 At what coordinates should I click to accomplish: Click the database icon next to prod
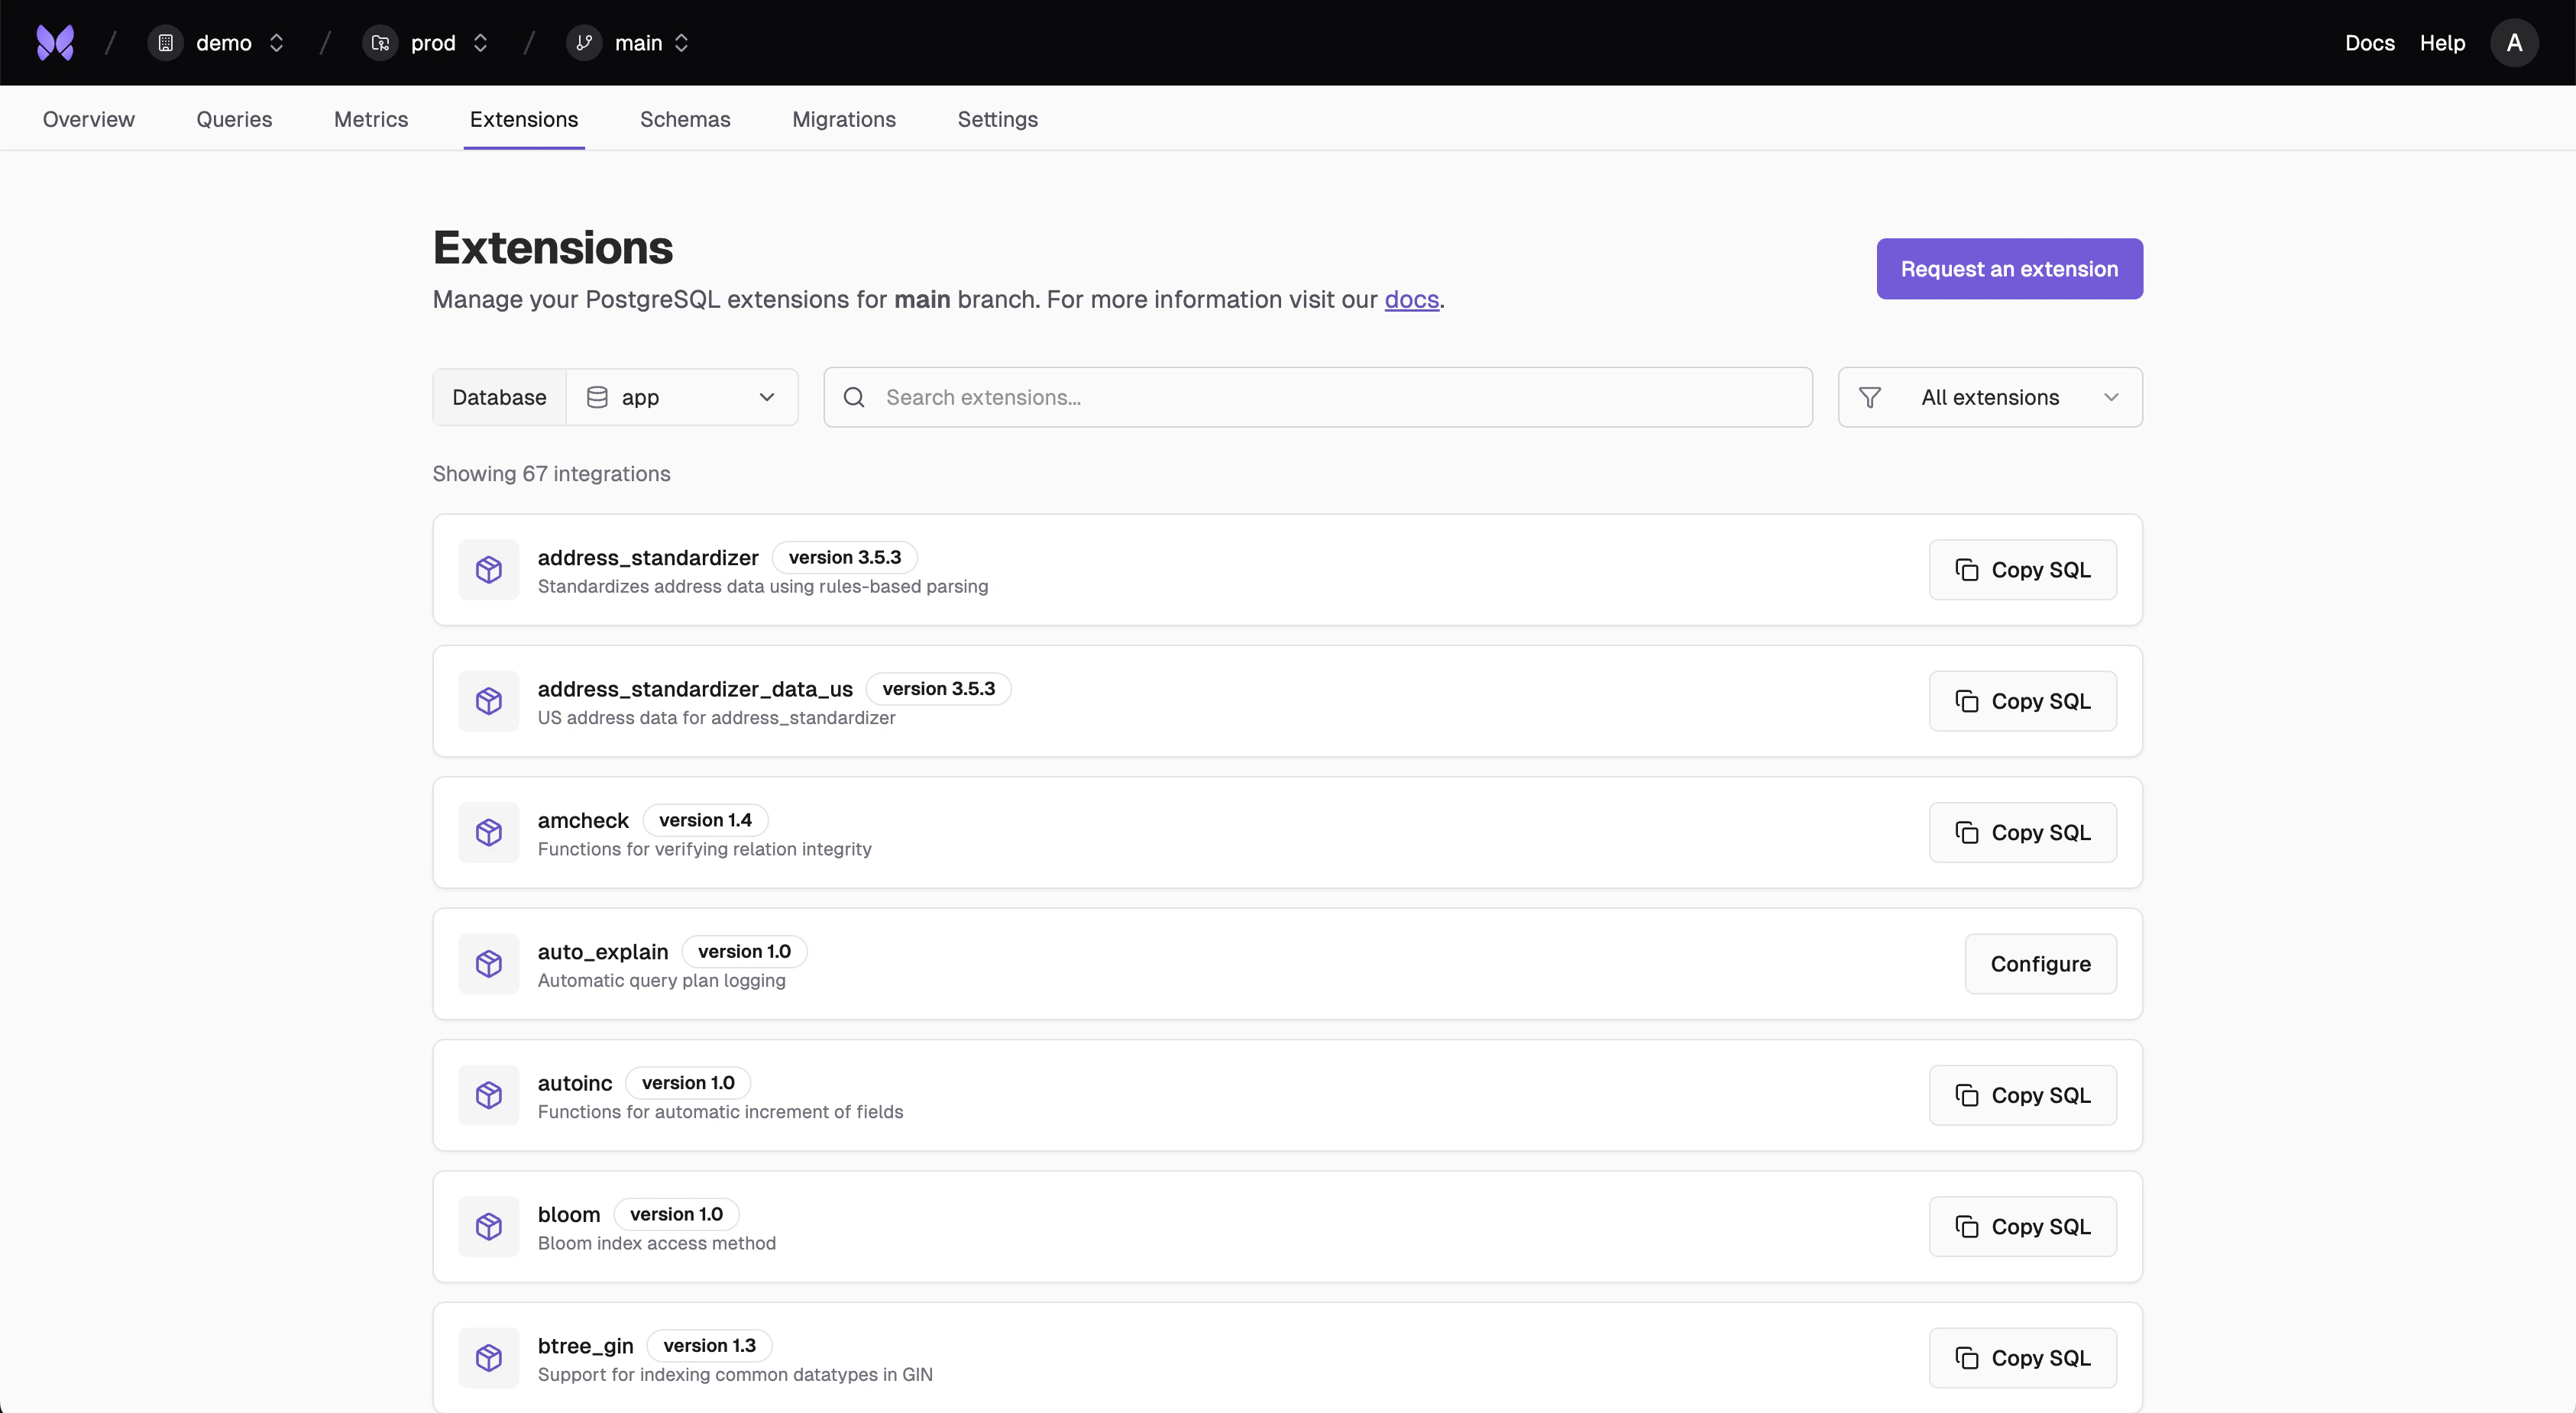(x=379, y=42)
